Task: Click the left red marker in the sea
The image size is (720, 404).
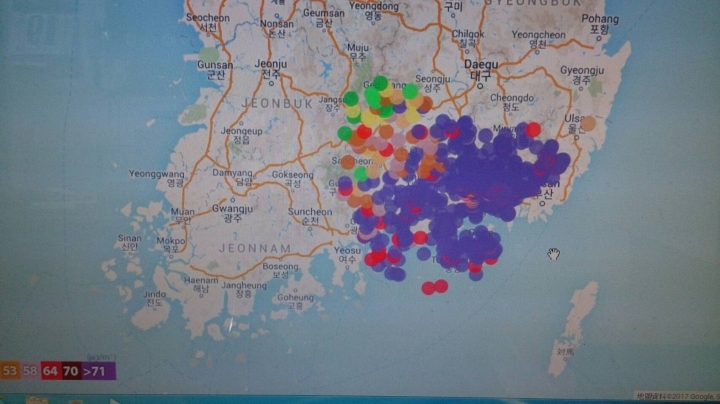Action: click(x=428, y=288)
